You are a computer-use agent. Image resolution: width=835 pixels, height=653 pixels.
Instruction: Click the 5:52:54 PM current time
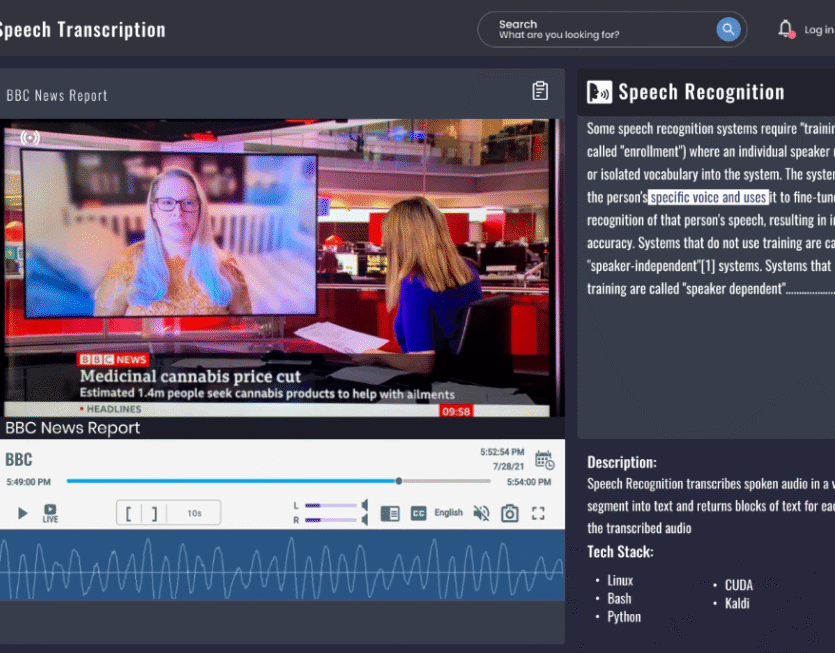pos(502,452)
